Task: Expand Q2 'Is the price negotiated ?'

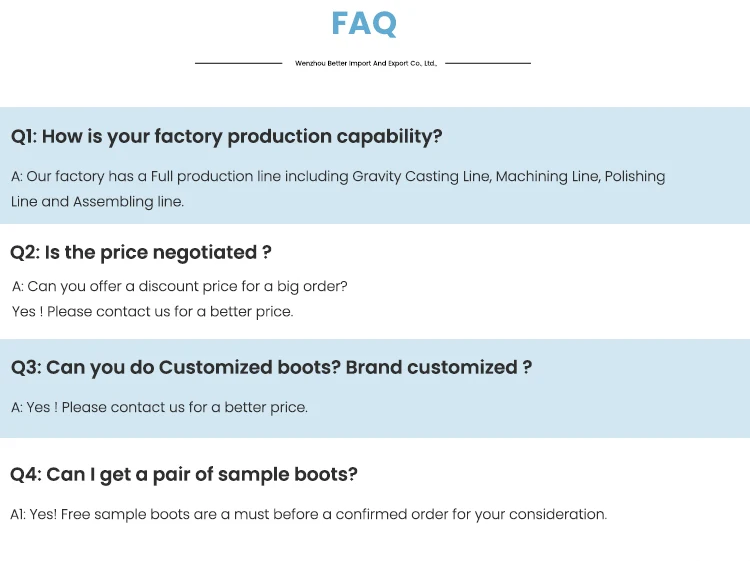Action: (x=141, y=252)
